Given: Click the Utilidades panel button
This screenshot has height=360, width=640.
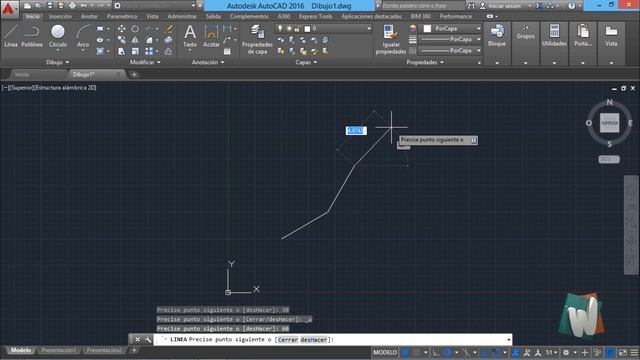Looking at the screenshot, I should [554, 36].
